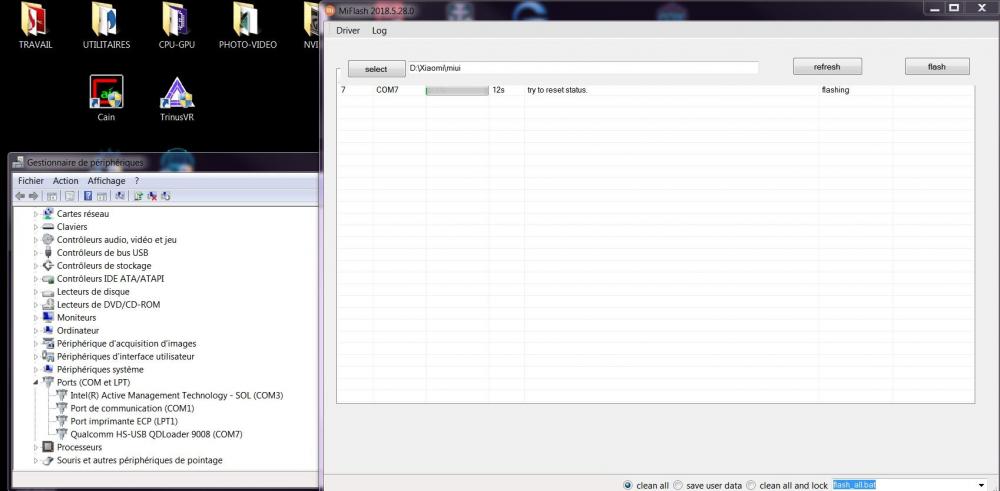Open the PHOTO-VIDEO desktop folder

tap(247, 22)
